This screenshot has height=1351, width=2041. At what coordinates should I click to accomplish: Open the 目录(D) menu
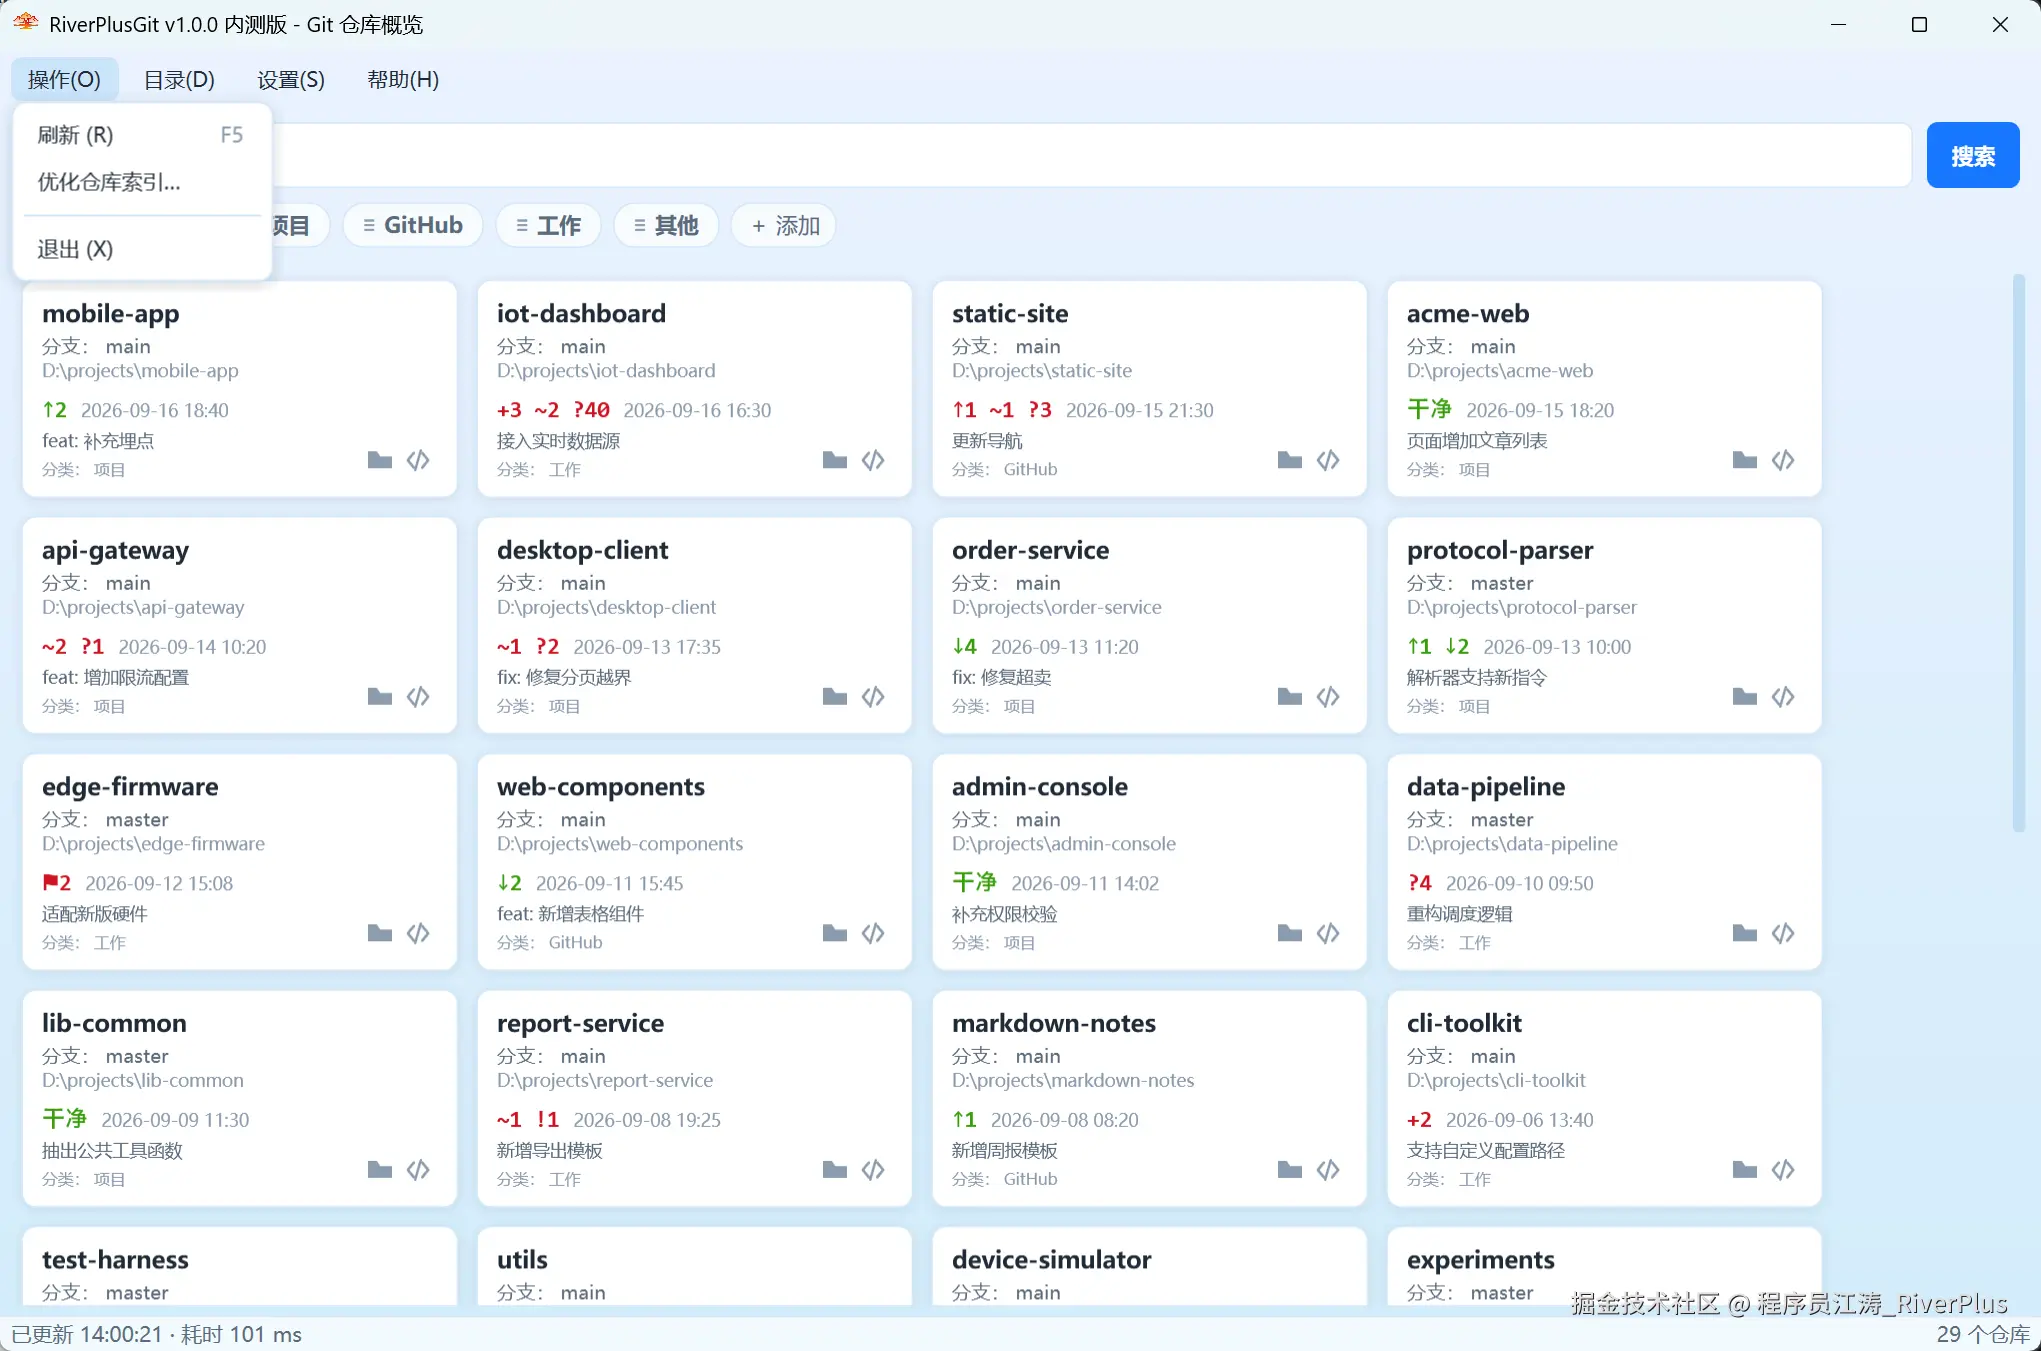pos(179,79)
